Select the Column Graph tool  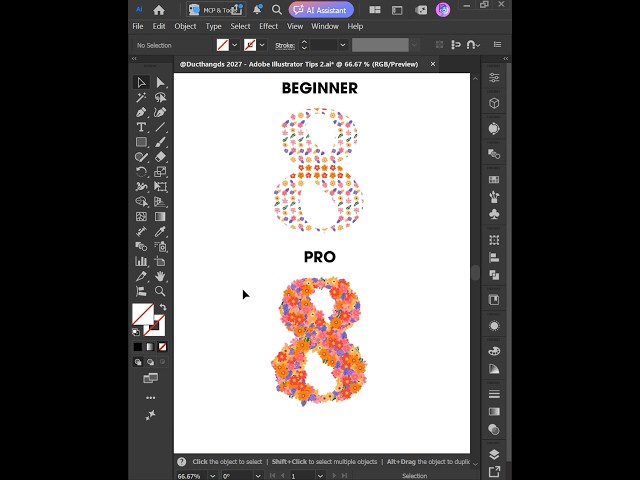pos(141,261)
